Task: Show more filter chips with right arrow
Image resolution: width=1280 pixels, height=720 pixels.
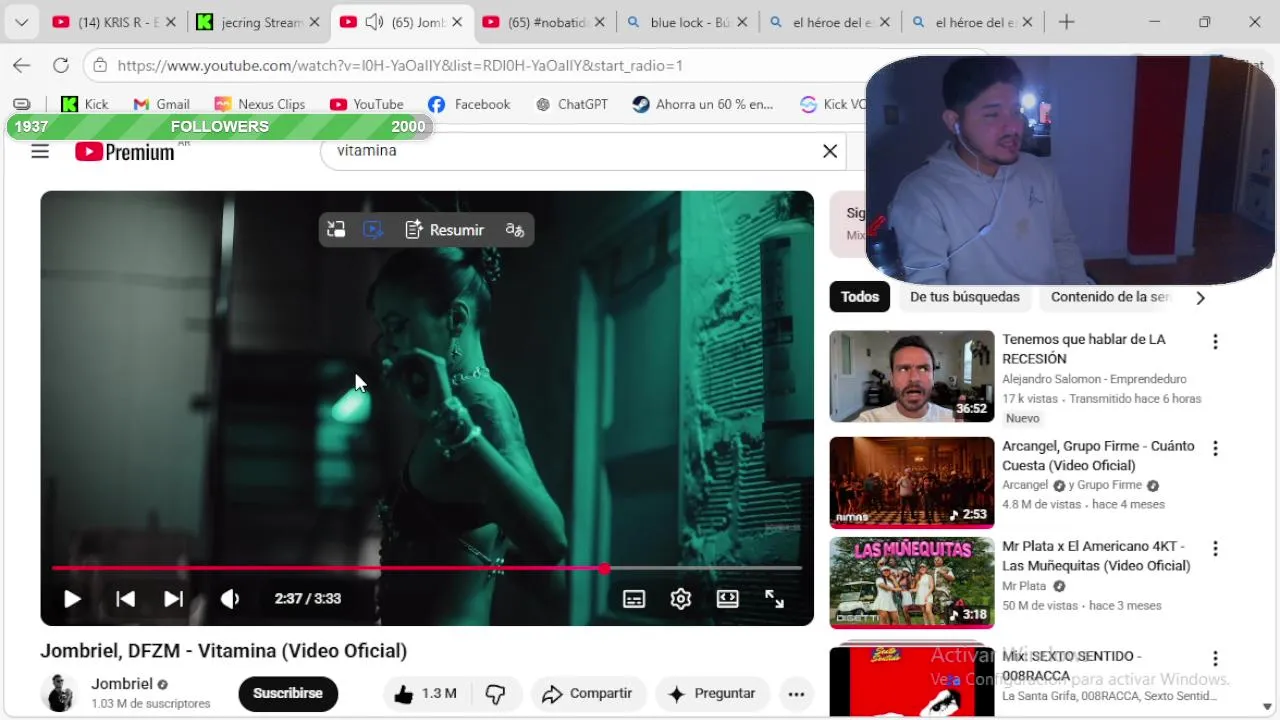Action: tap(1200, 298)
